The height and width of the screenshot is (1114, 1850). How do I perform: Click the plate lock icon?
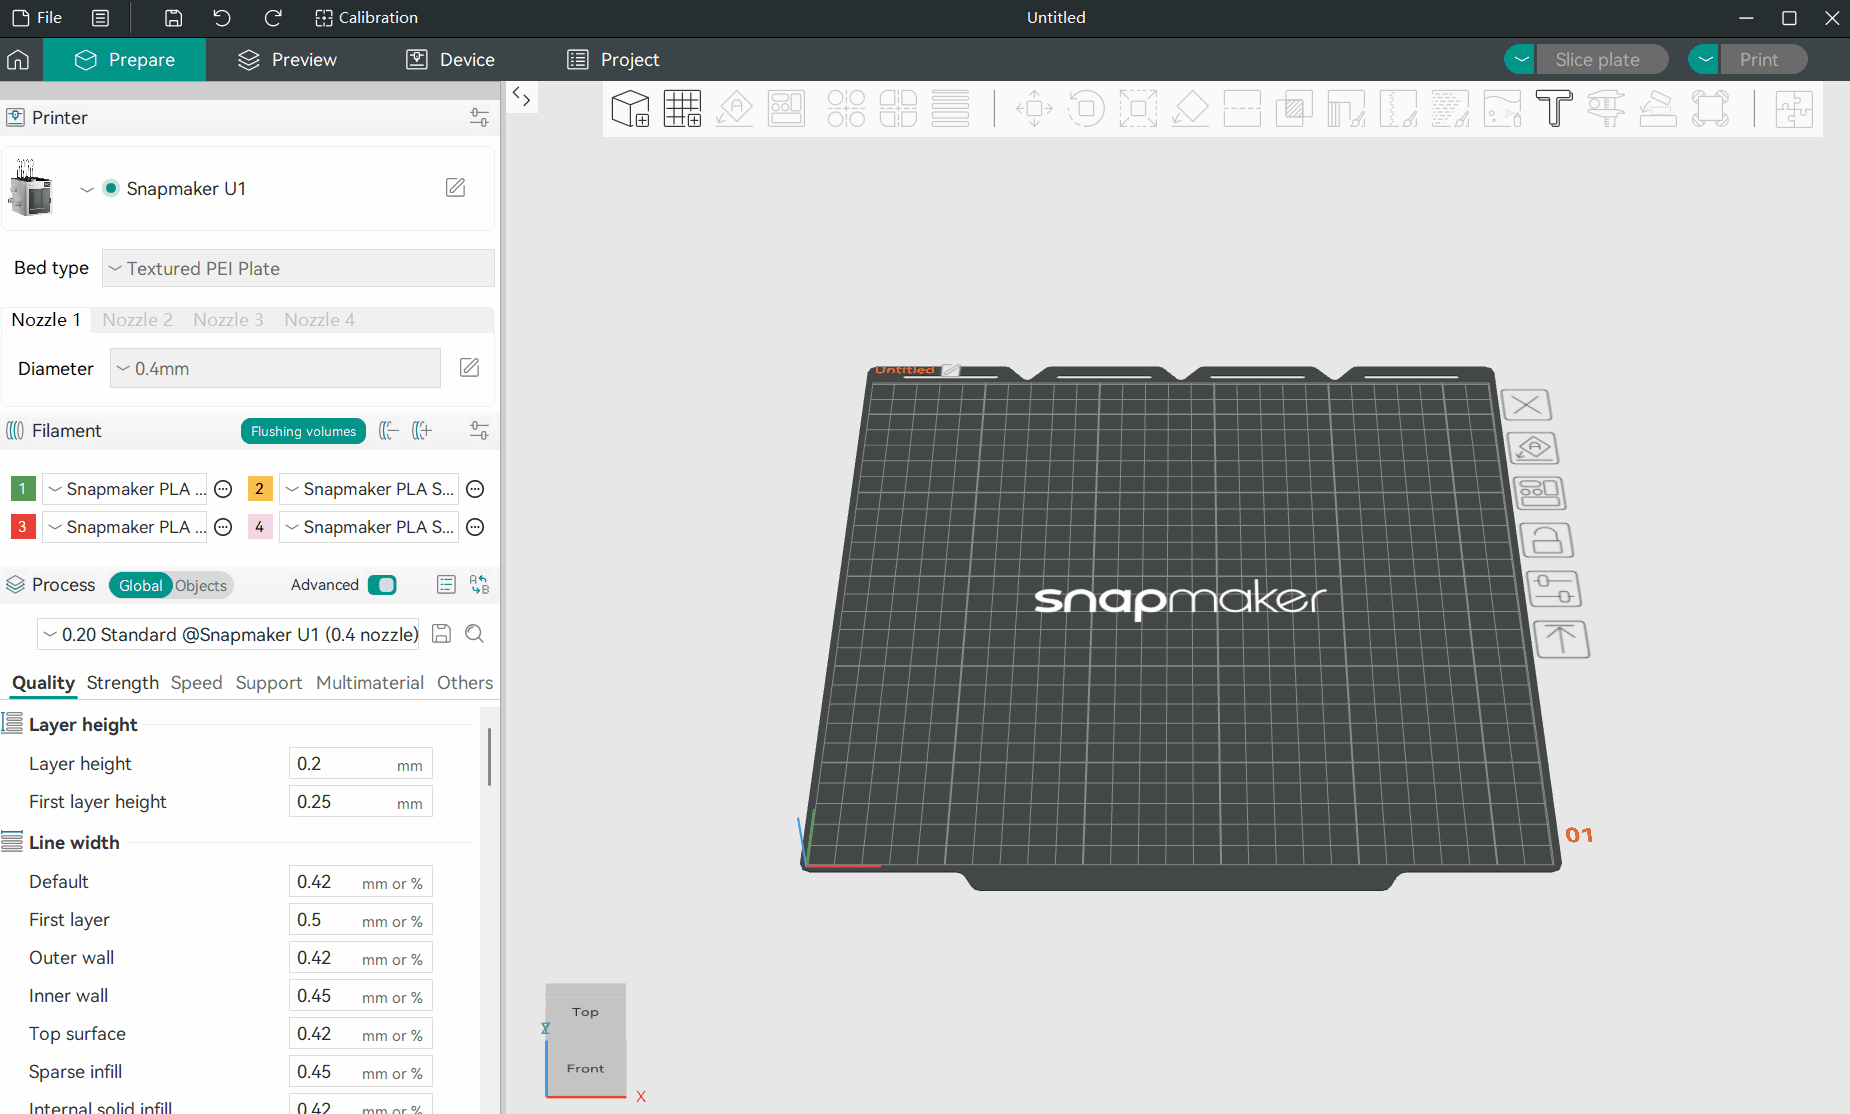[x=1546, y=541]
